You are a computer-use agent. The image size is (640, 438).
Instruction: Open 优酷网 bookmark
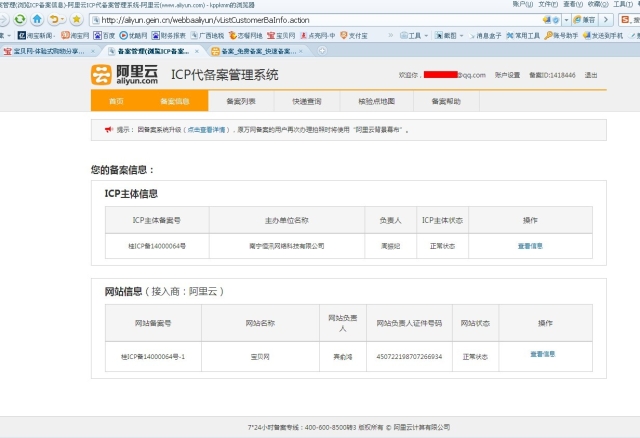[133, 36]
